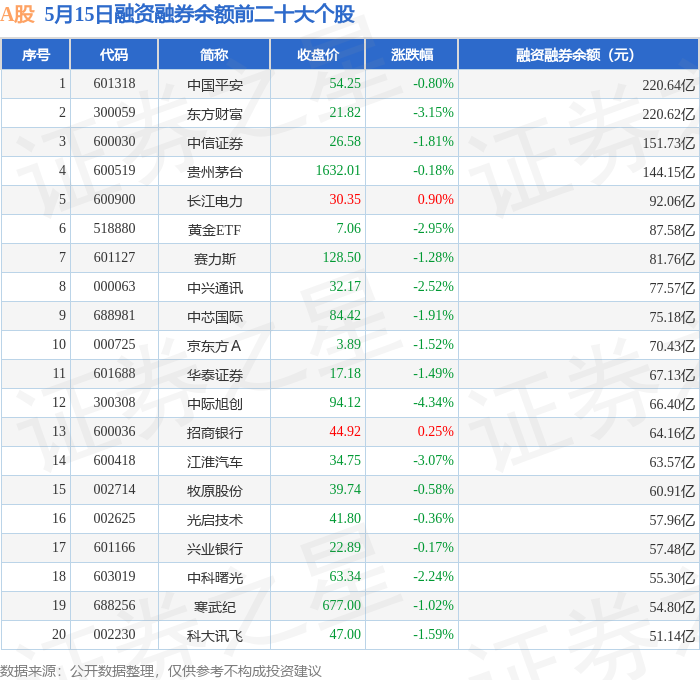700x680 pixels.
Task: Click the 数据来源 footnote text
Action: pos(161,671)
